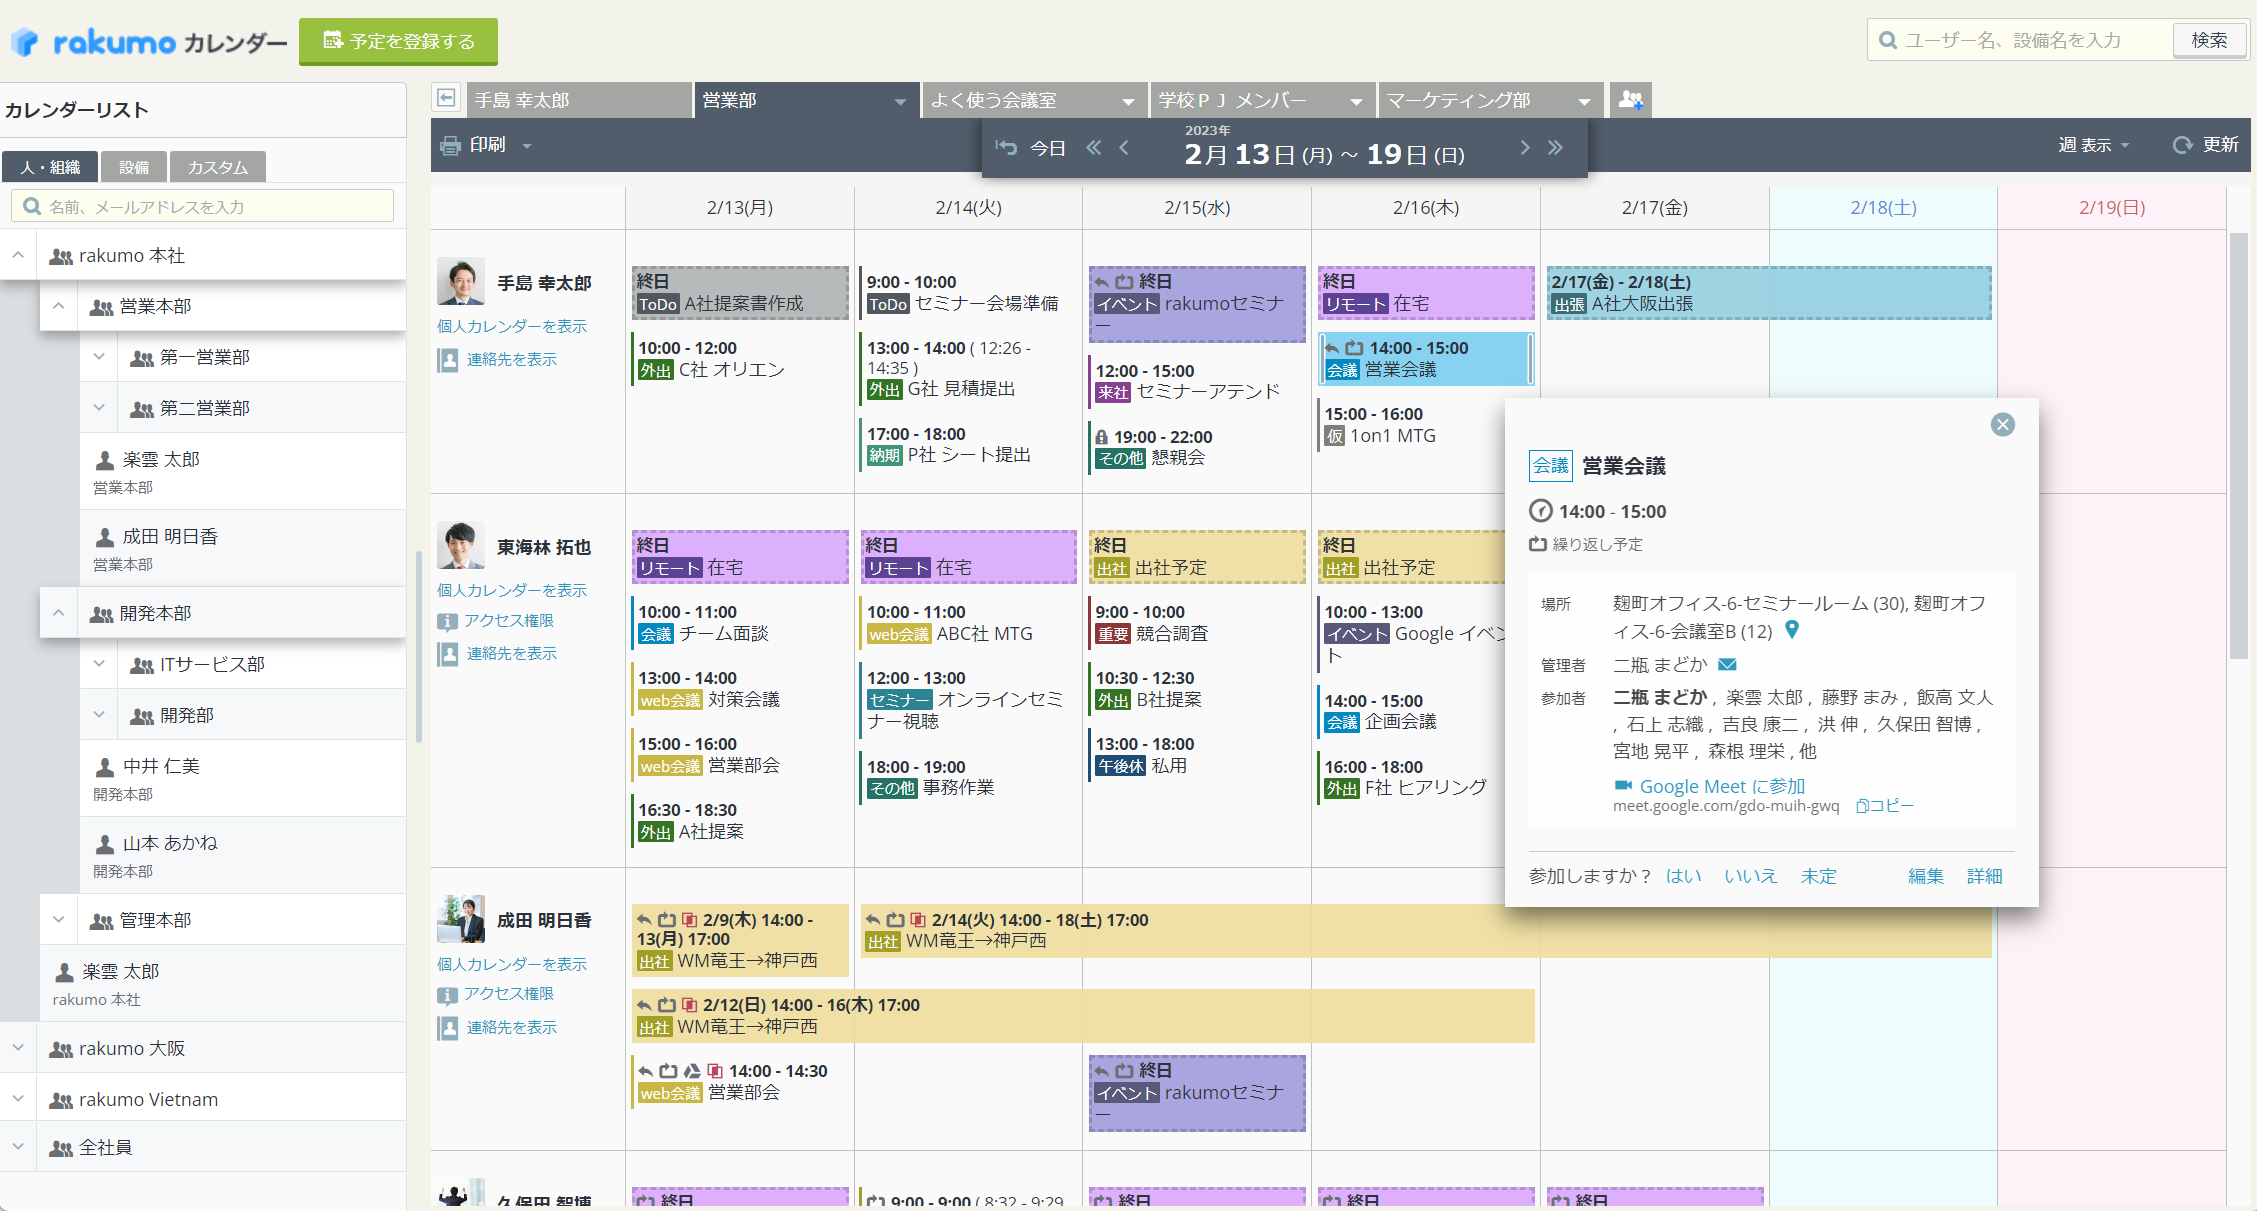The height and width of the screenshot is (1211, 2257).
Task: Select 山本 あかね in the calendar list
Action: pyautogui.click(x=243, y=855)
